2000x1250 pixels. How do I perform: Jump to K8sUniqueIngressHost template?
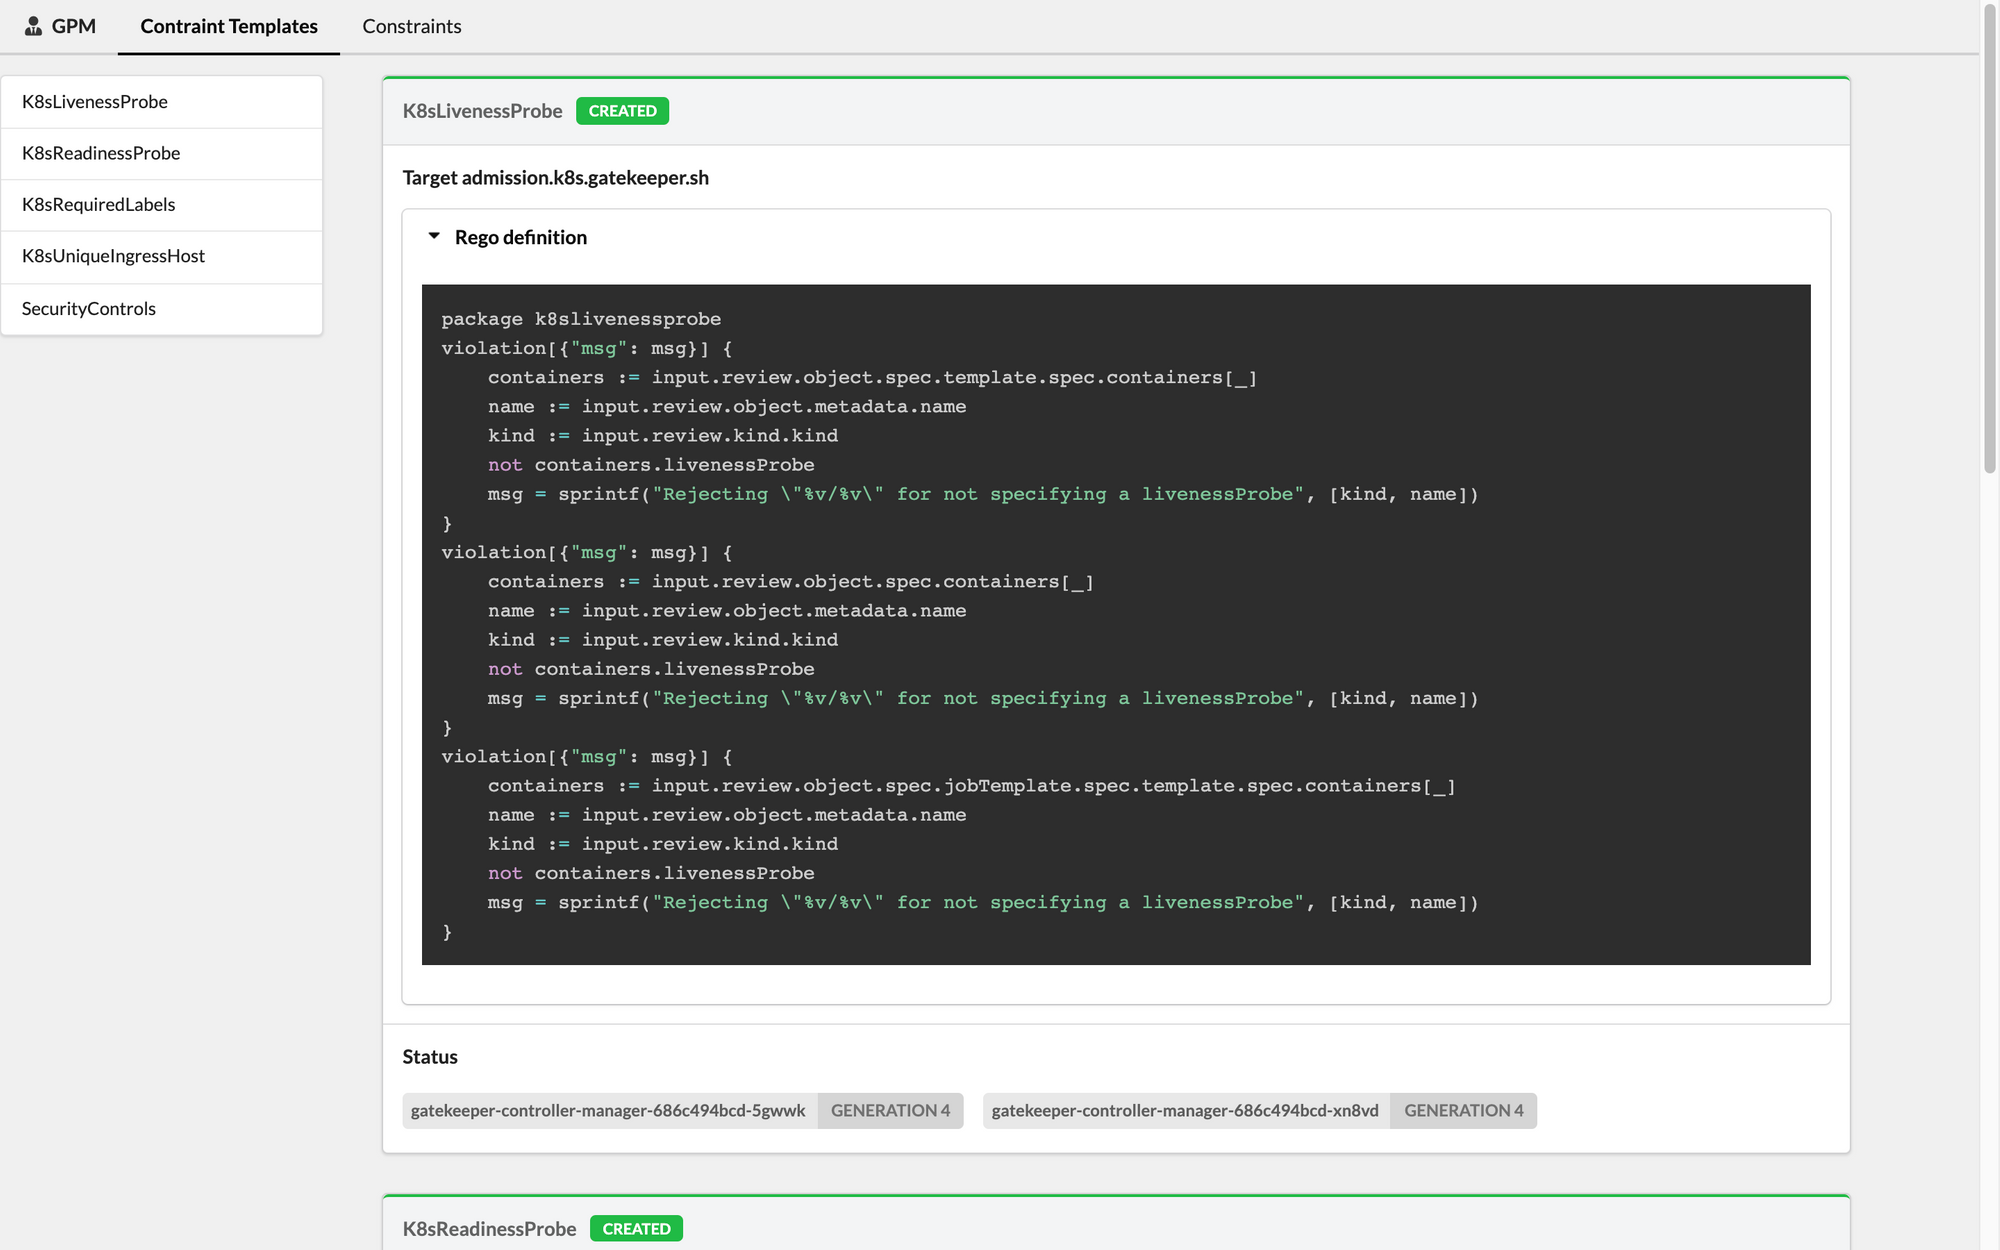tap(113, 256)
